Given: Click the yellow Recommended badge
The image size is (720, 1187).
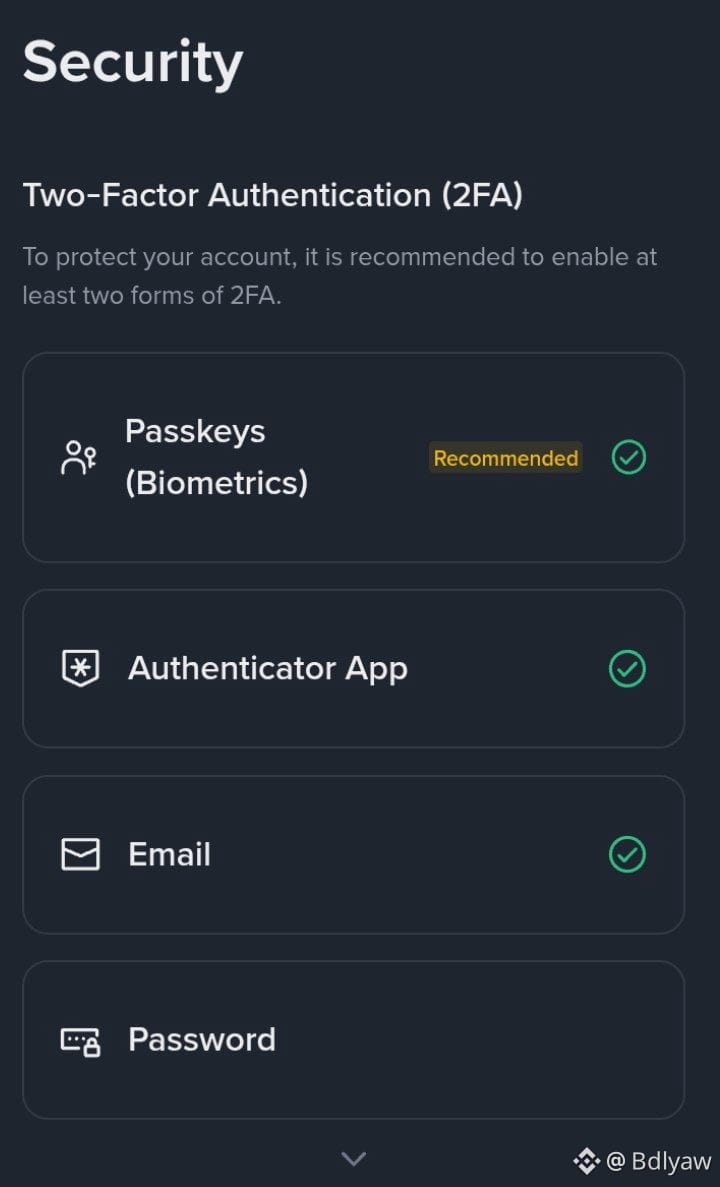Looking at the screenshot, I should pos(505,458).
